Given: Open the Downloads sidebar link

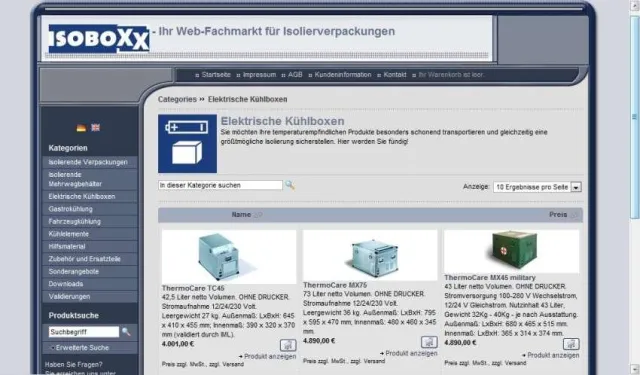Looking at the screenshot, I should [x=90, y=284].
